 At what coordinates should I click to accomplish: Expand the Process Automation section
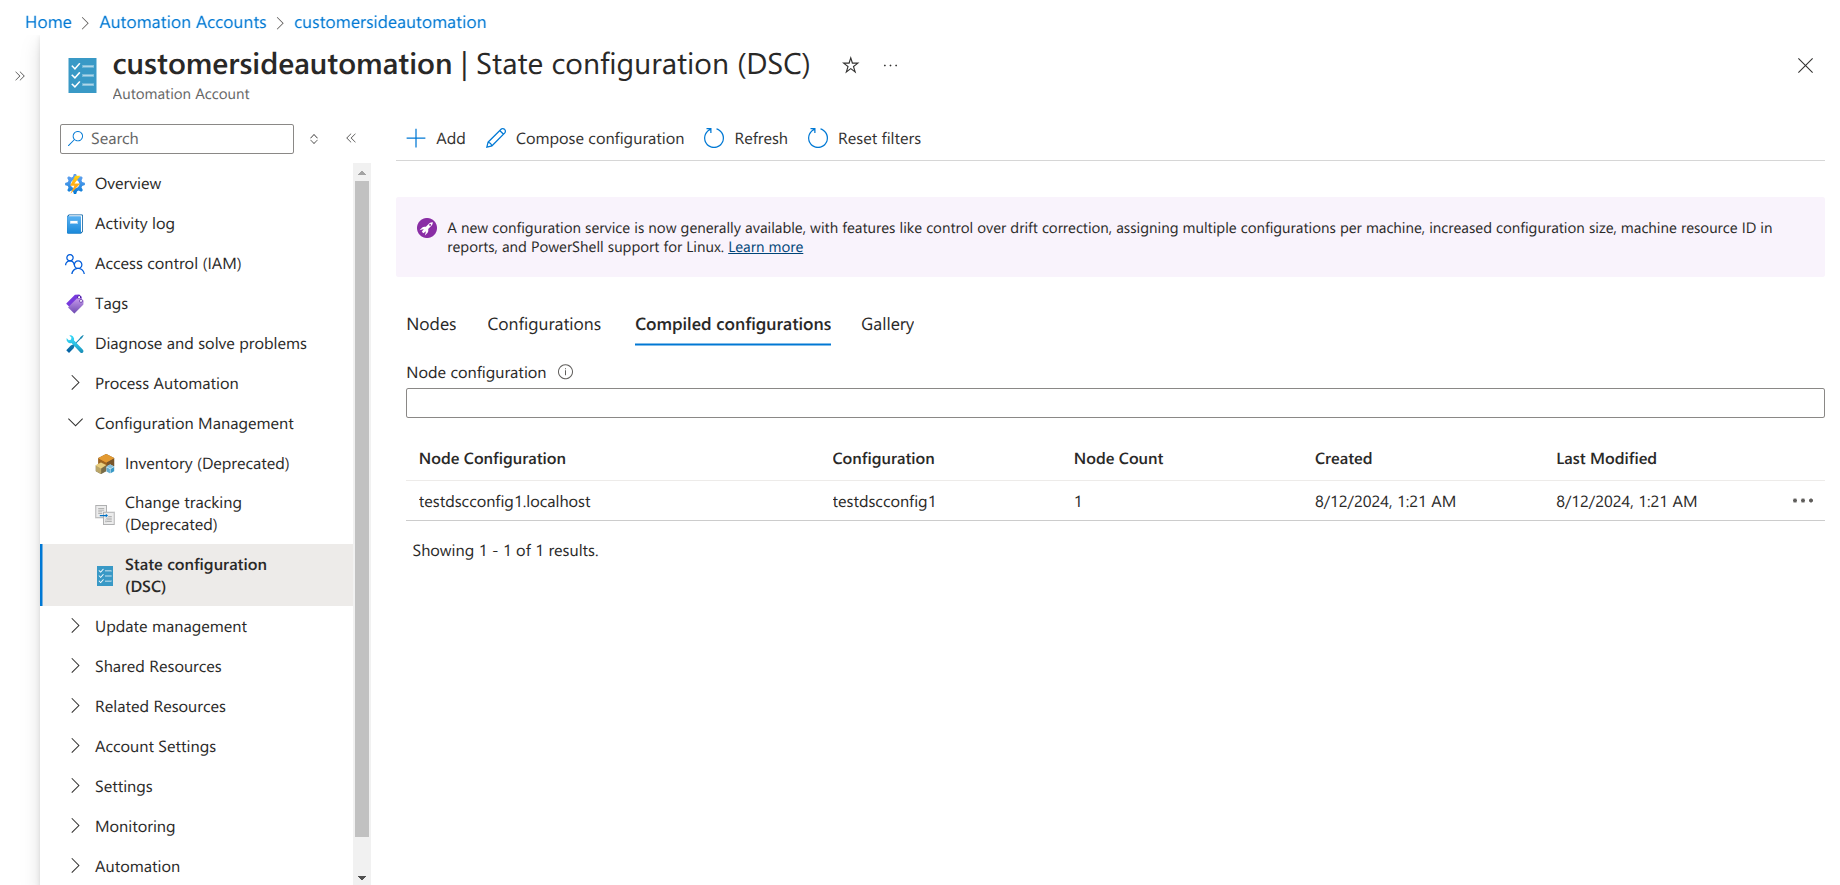tap(75, 383)
